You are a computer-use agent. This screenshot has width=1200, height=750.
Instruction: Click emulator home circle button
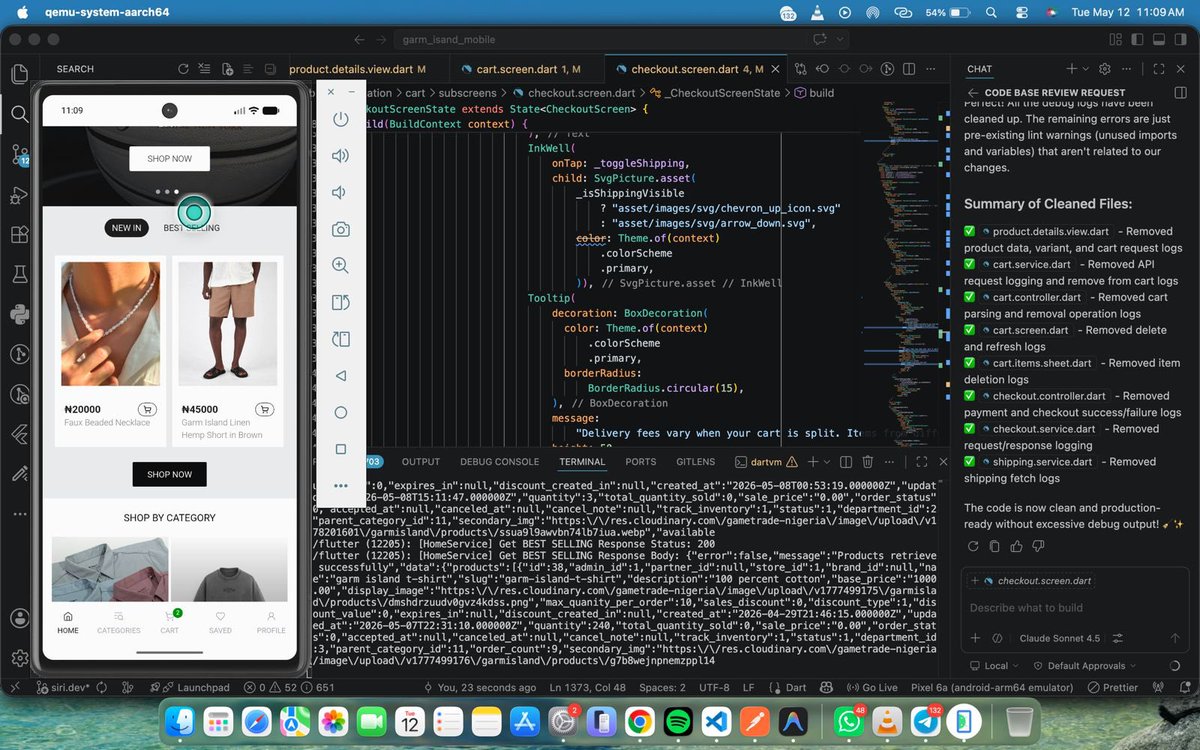click(x=341, y=412)
